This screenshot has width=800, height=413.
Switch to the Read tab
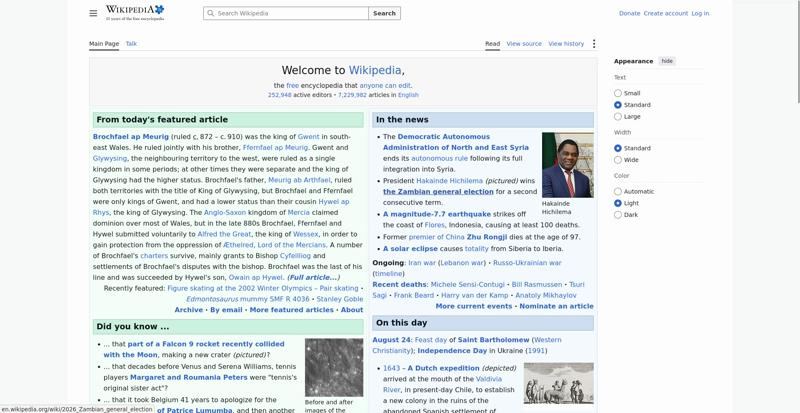[x=492, y=44]
